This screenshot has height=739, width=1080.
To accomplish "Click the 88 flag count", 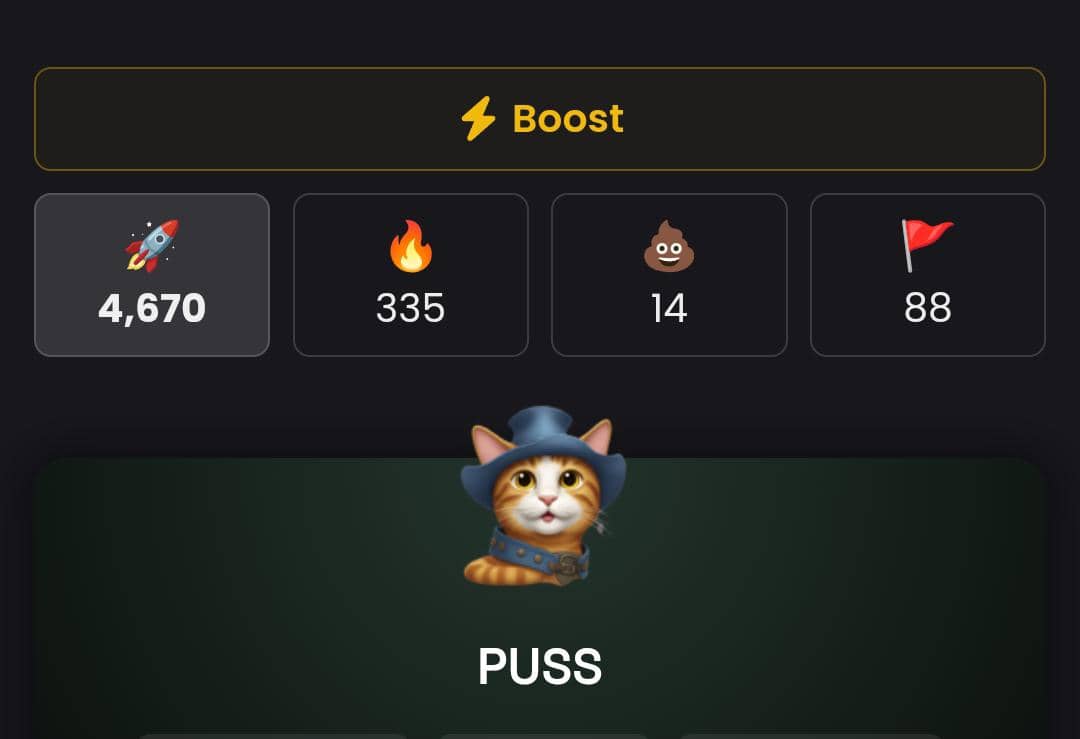I will point(928,308).
